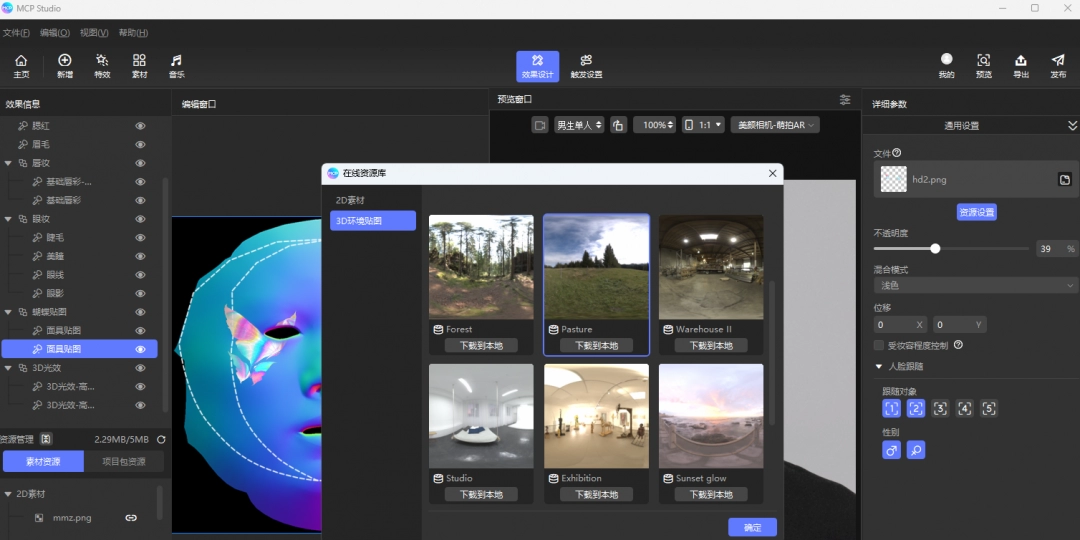This screenshot has width=1080, height=540.
Task: Click the 新增 add icon
Action: click(65, 66)
